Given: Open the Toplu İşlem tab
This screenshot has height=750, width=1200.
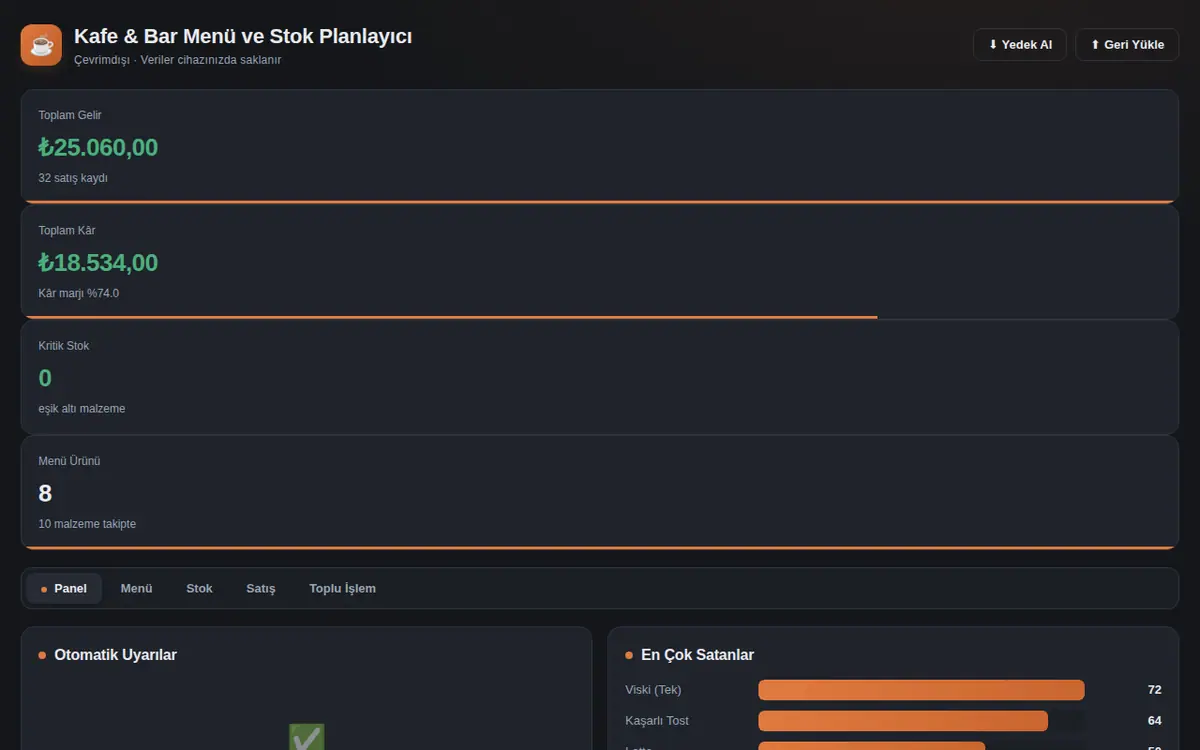Looking at the screenshot, I should 342,588.
